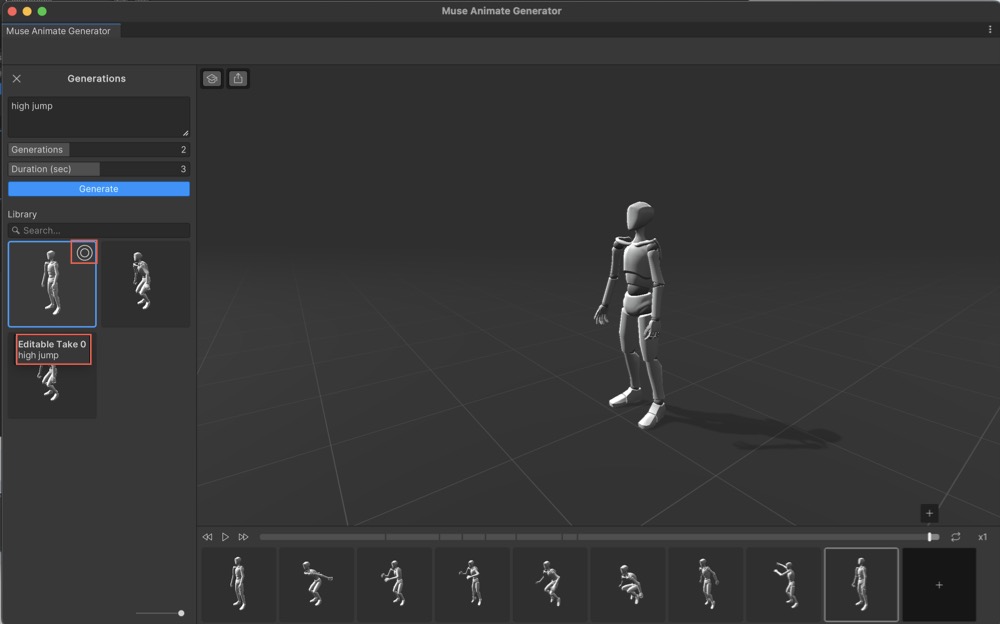
Task: Open the three-dot window options menu
Action: 989,30
